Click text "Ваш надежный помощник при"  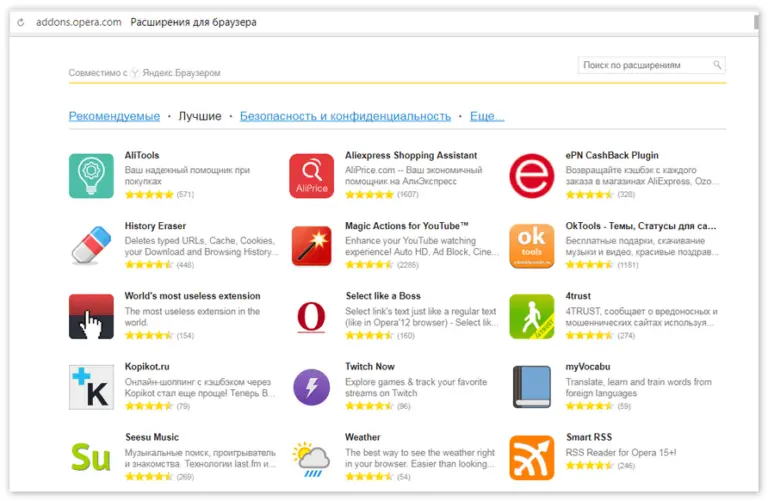click(187, 170)
